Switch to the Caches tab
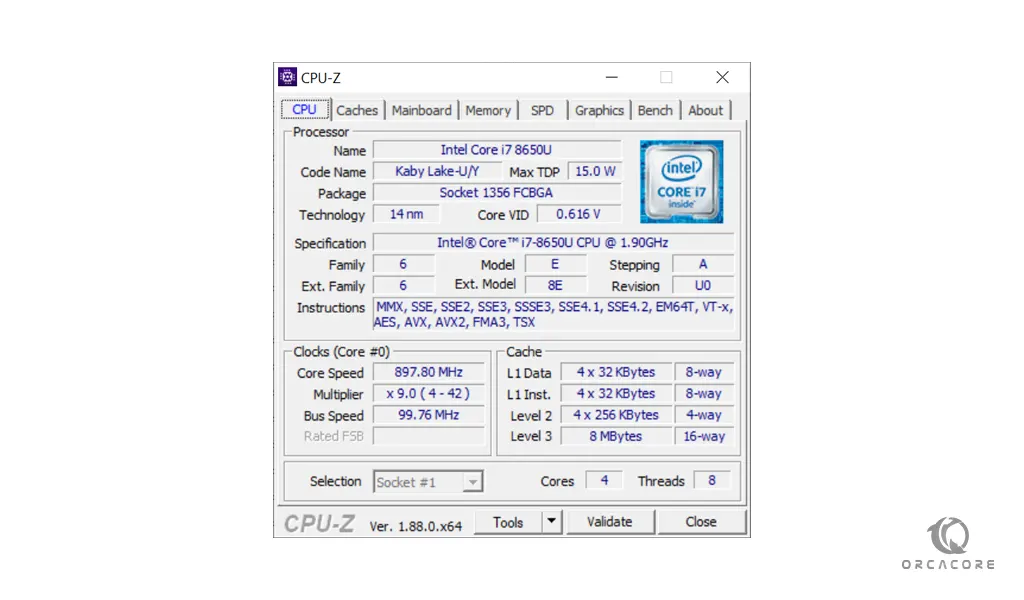Screen dimensions: 1024x600 coord(357,110)
